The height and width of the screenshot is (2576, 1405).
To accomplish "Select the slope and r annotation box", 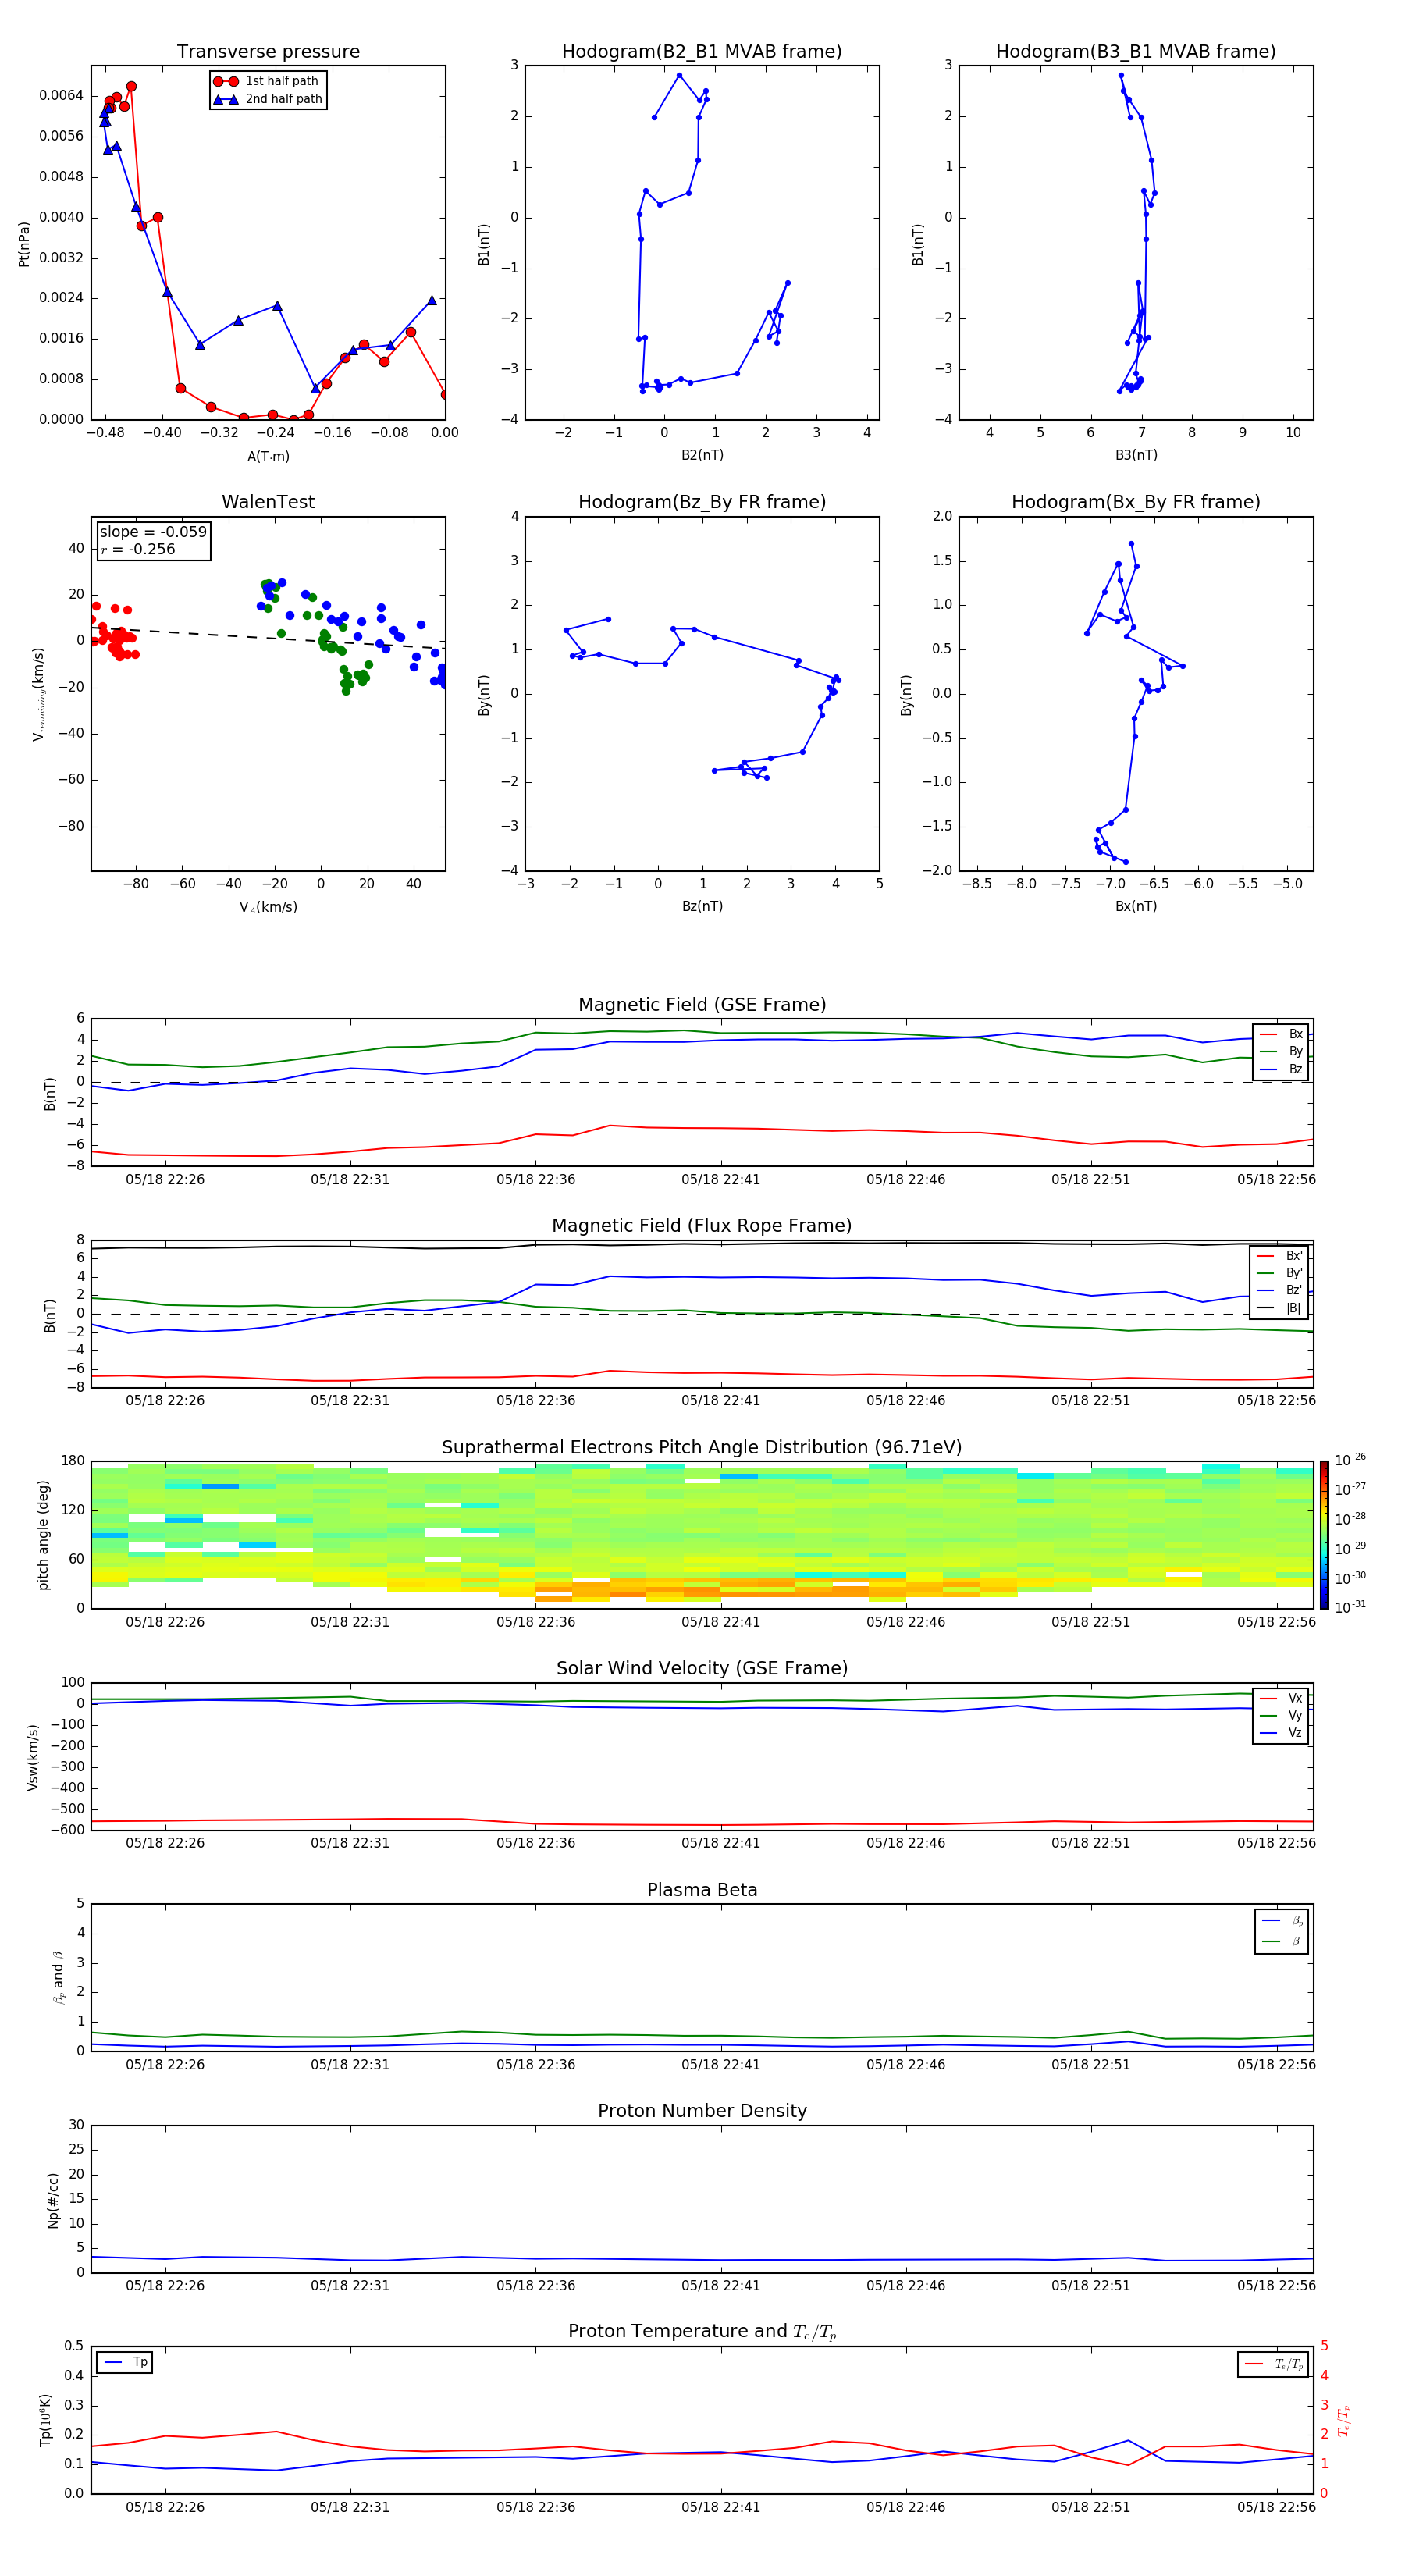I will coord(153,541).
